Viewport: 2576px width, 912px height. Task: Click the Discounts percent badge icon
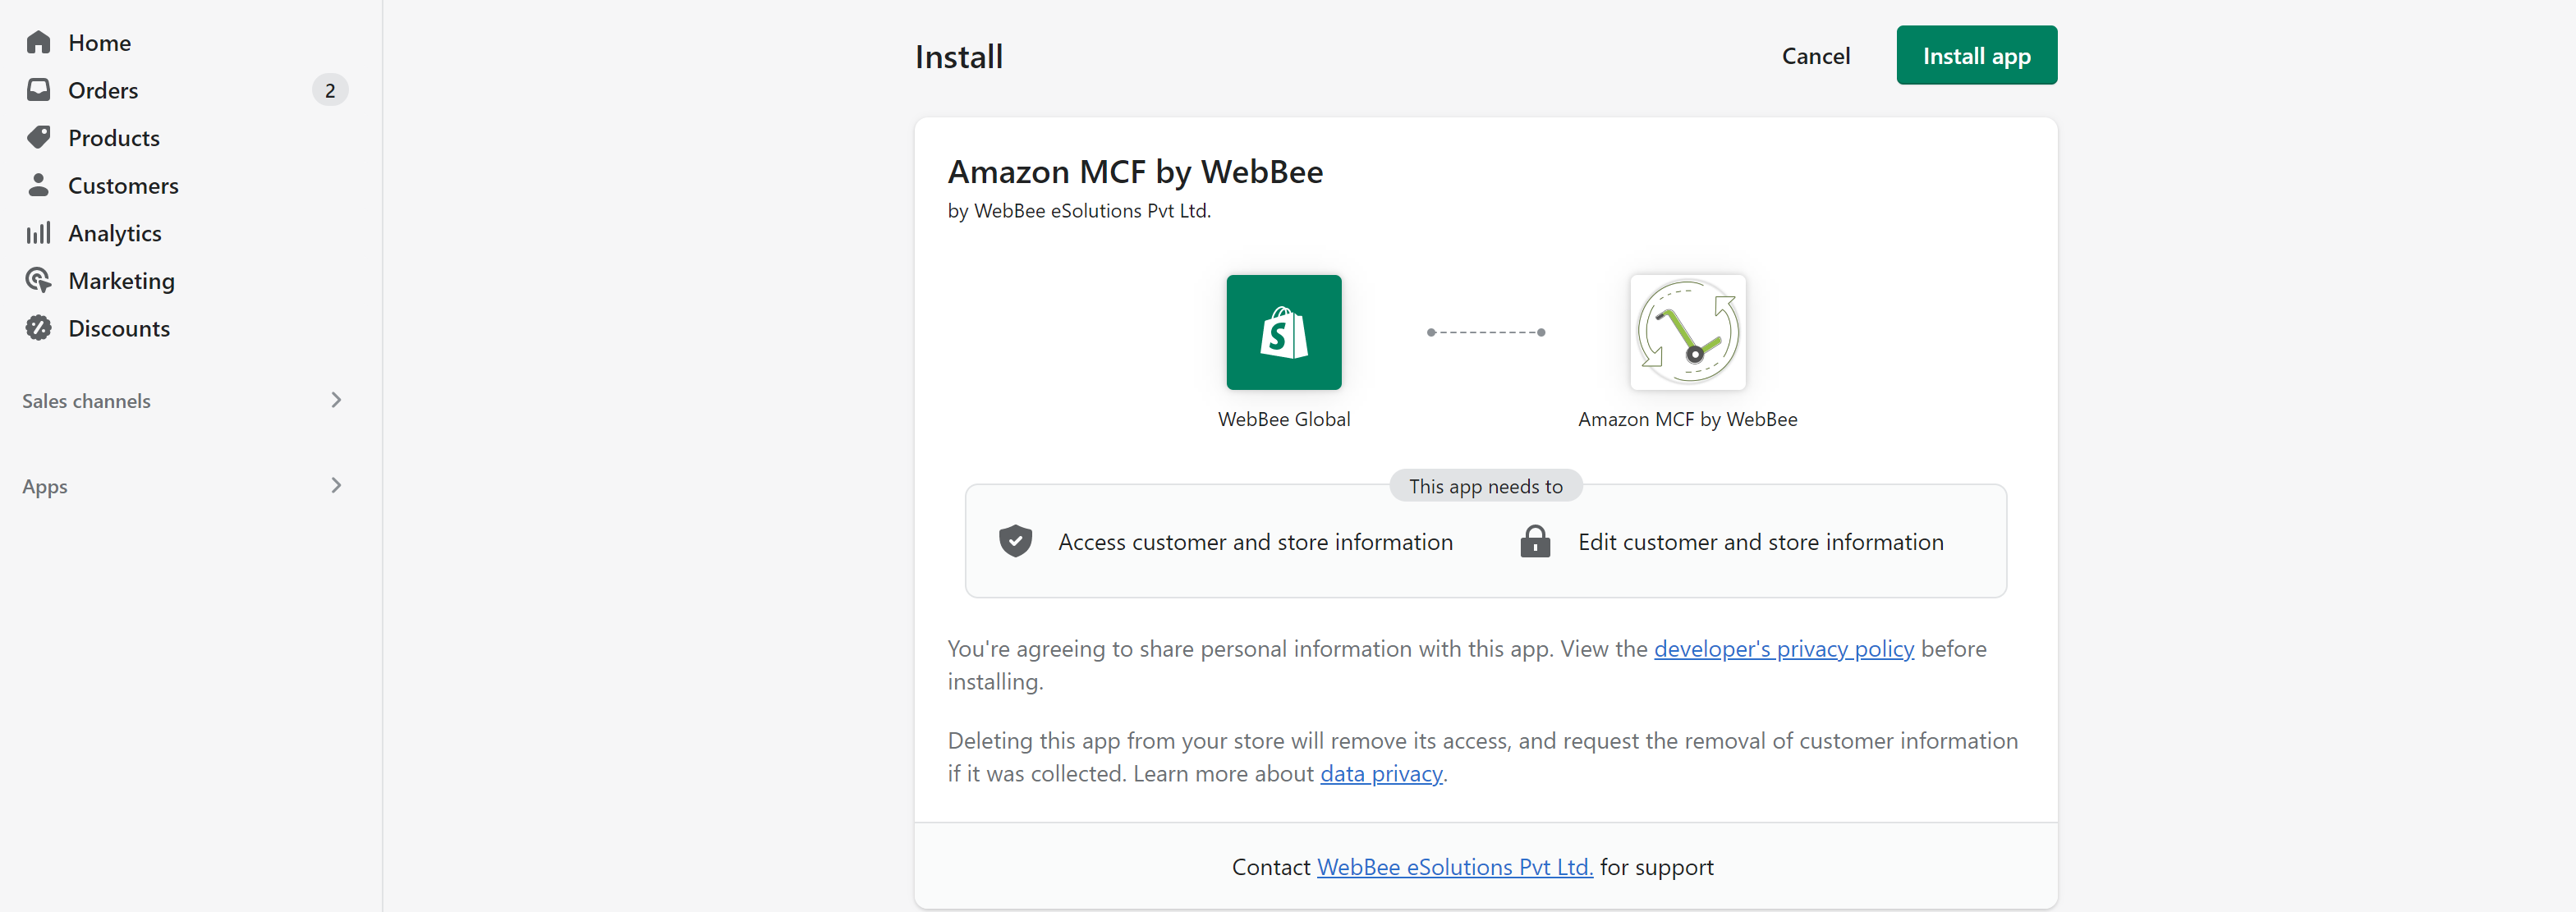tap(39, 328)
